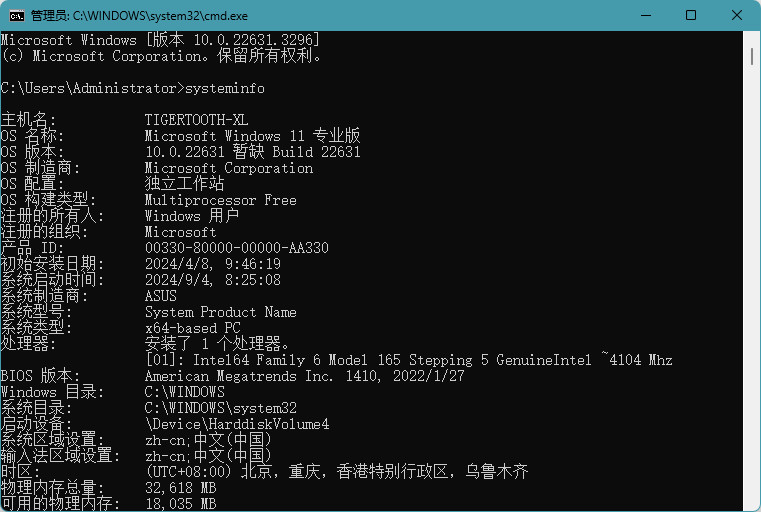
Task: Minimize the command prompt window
Action: [x=643, y=16]
